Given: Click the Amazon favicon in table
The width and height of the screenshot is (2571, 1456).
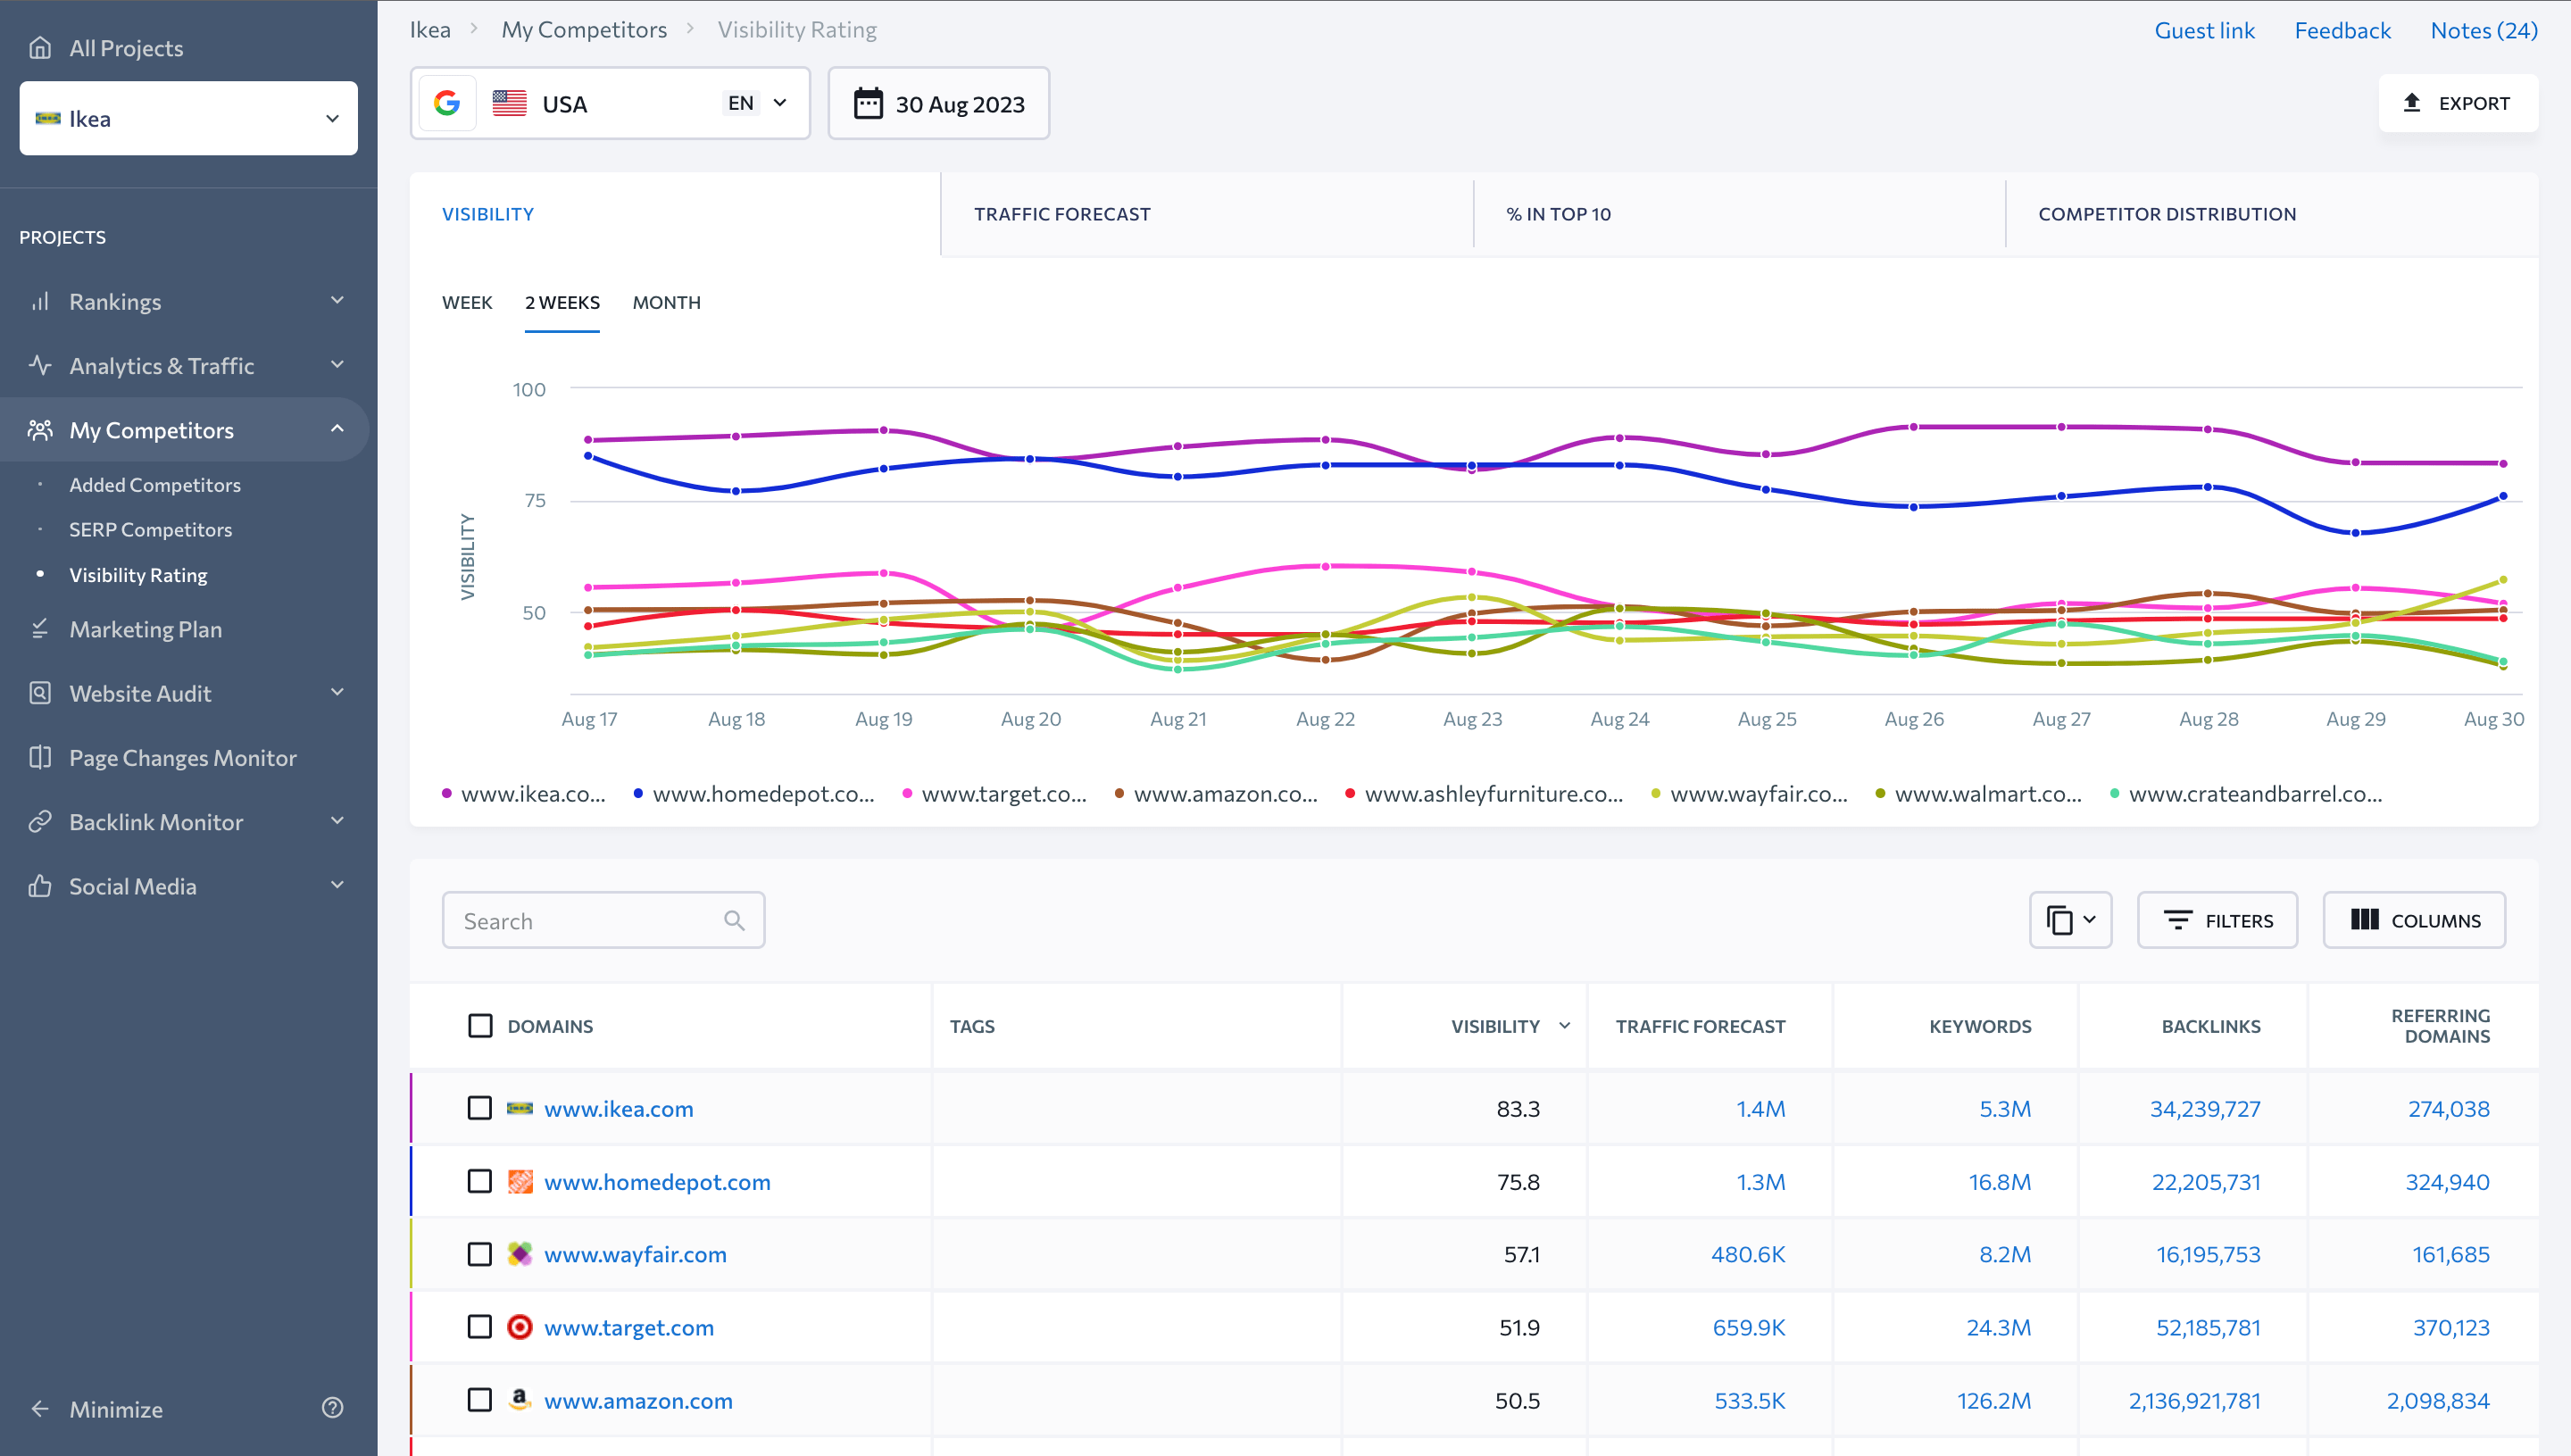Looking at the screenshot, I should tap(520, 1399).
